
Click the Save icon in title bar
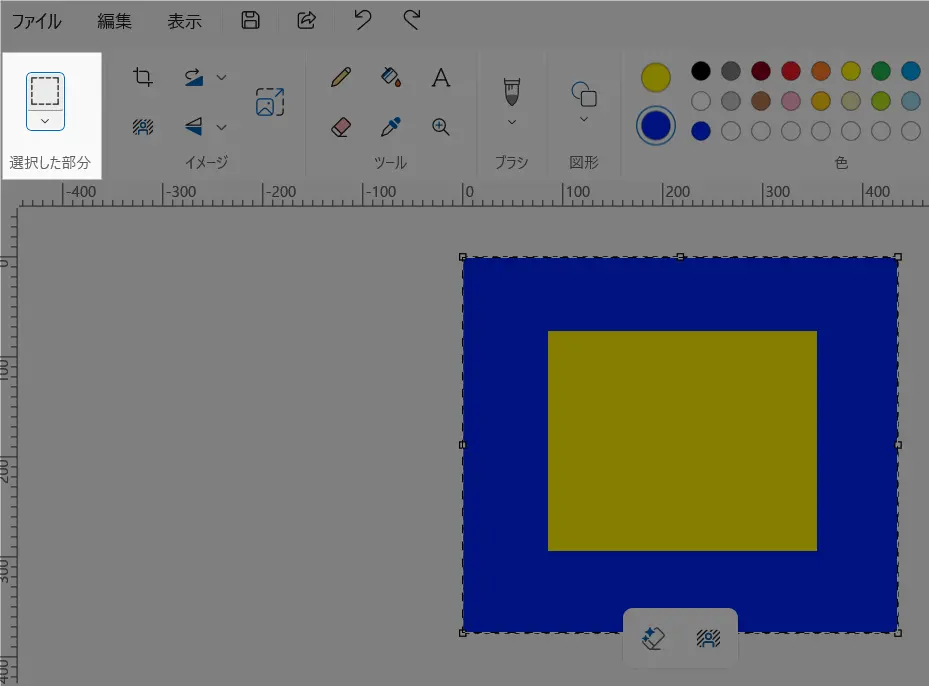251,20
